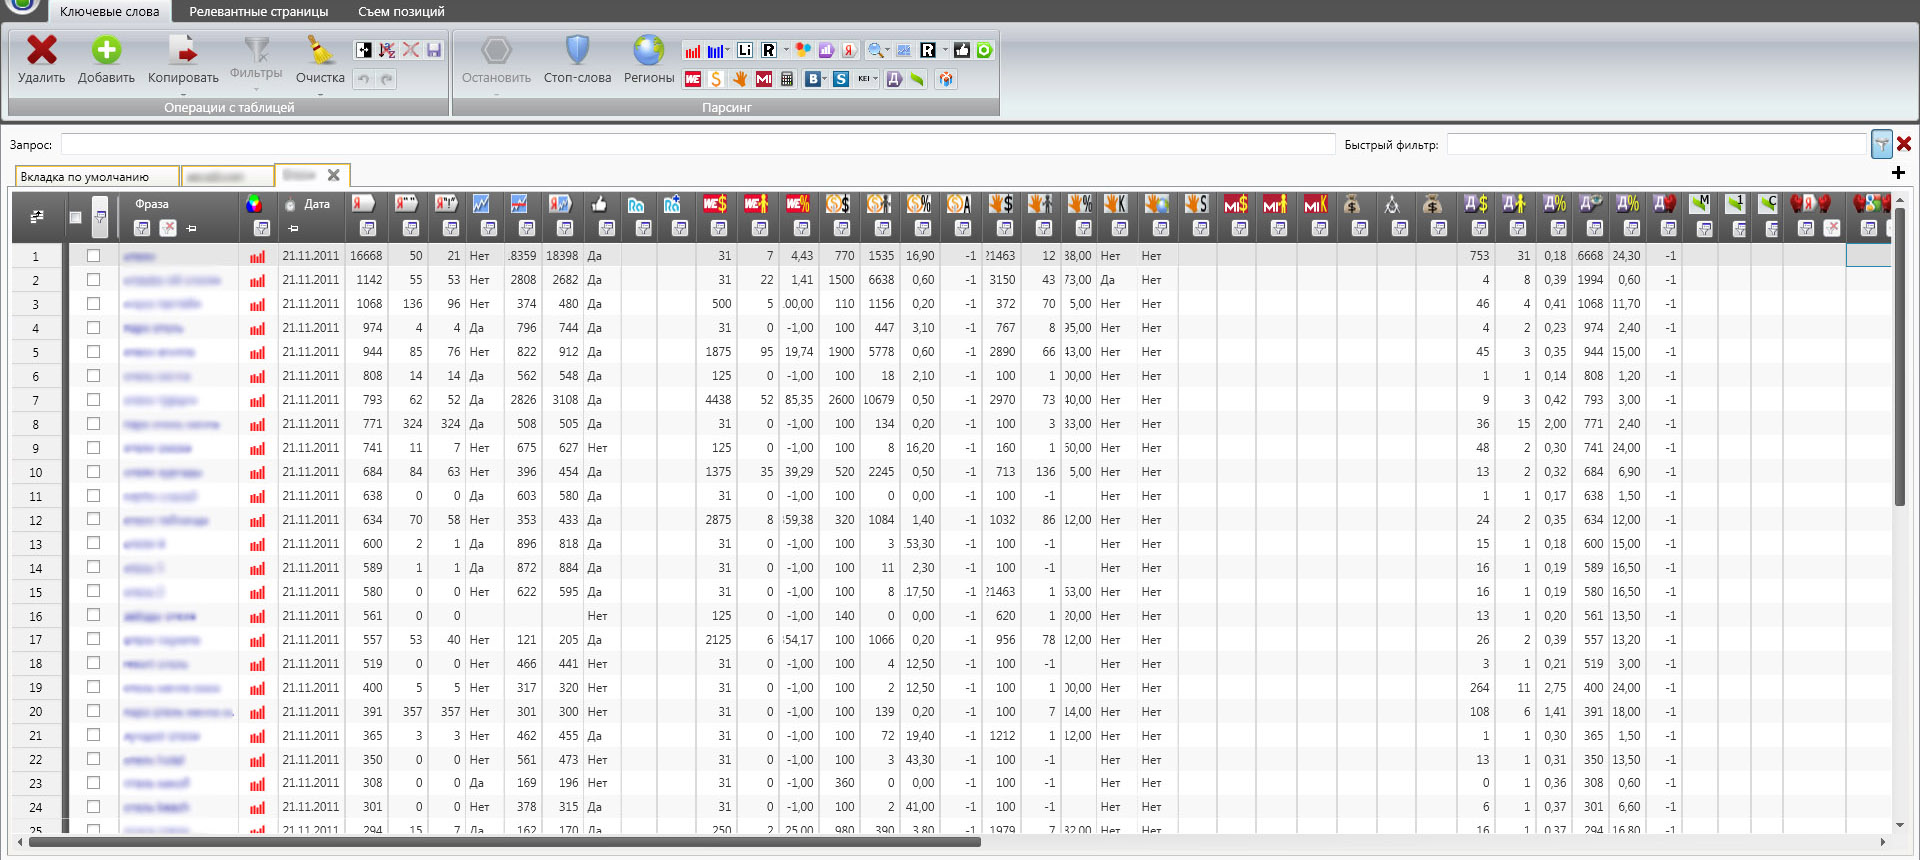
Task: Click the red bar chart icon in row 5
Action: [x=258, y=352]
